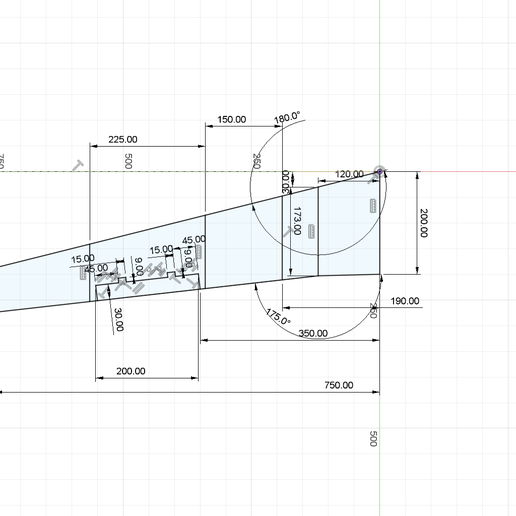Click the horizontal 200.00 dimension under the notch

tap(131, 371)
